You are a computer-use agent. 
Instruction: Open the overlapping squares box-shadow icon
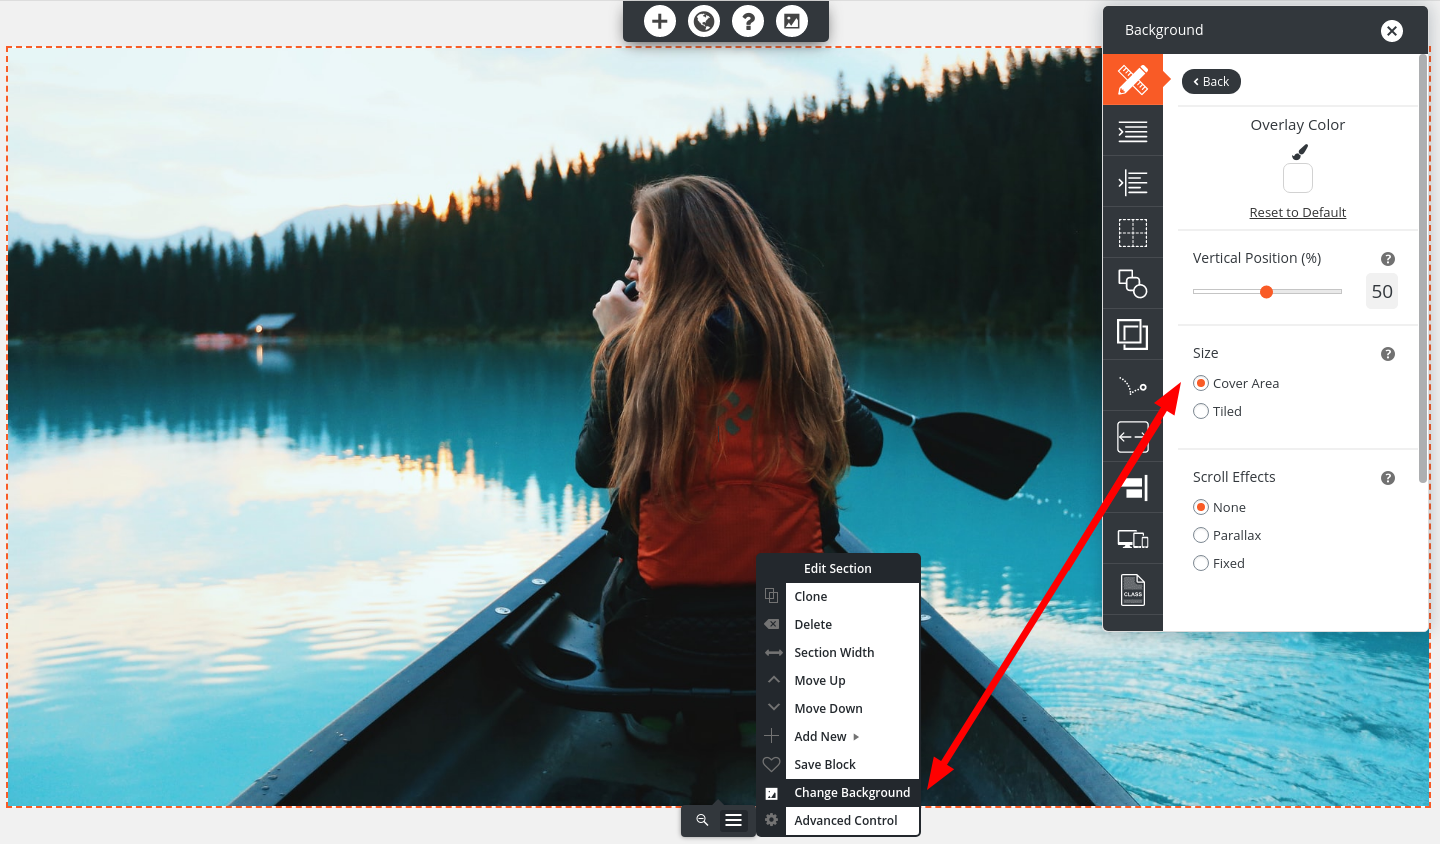(x=1133, y=334)
